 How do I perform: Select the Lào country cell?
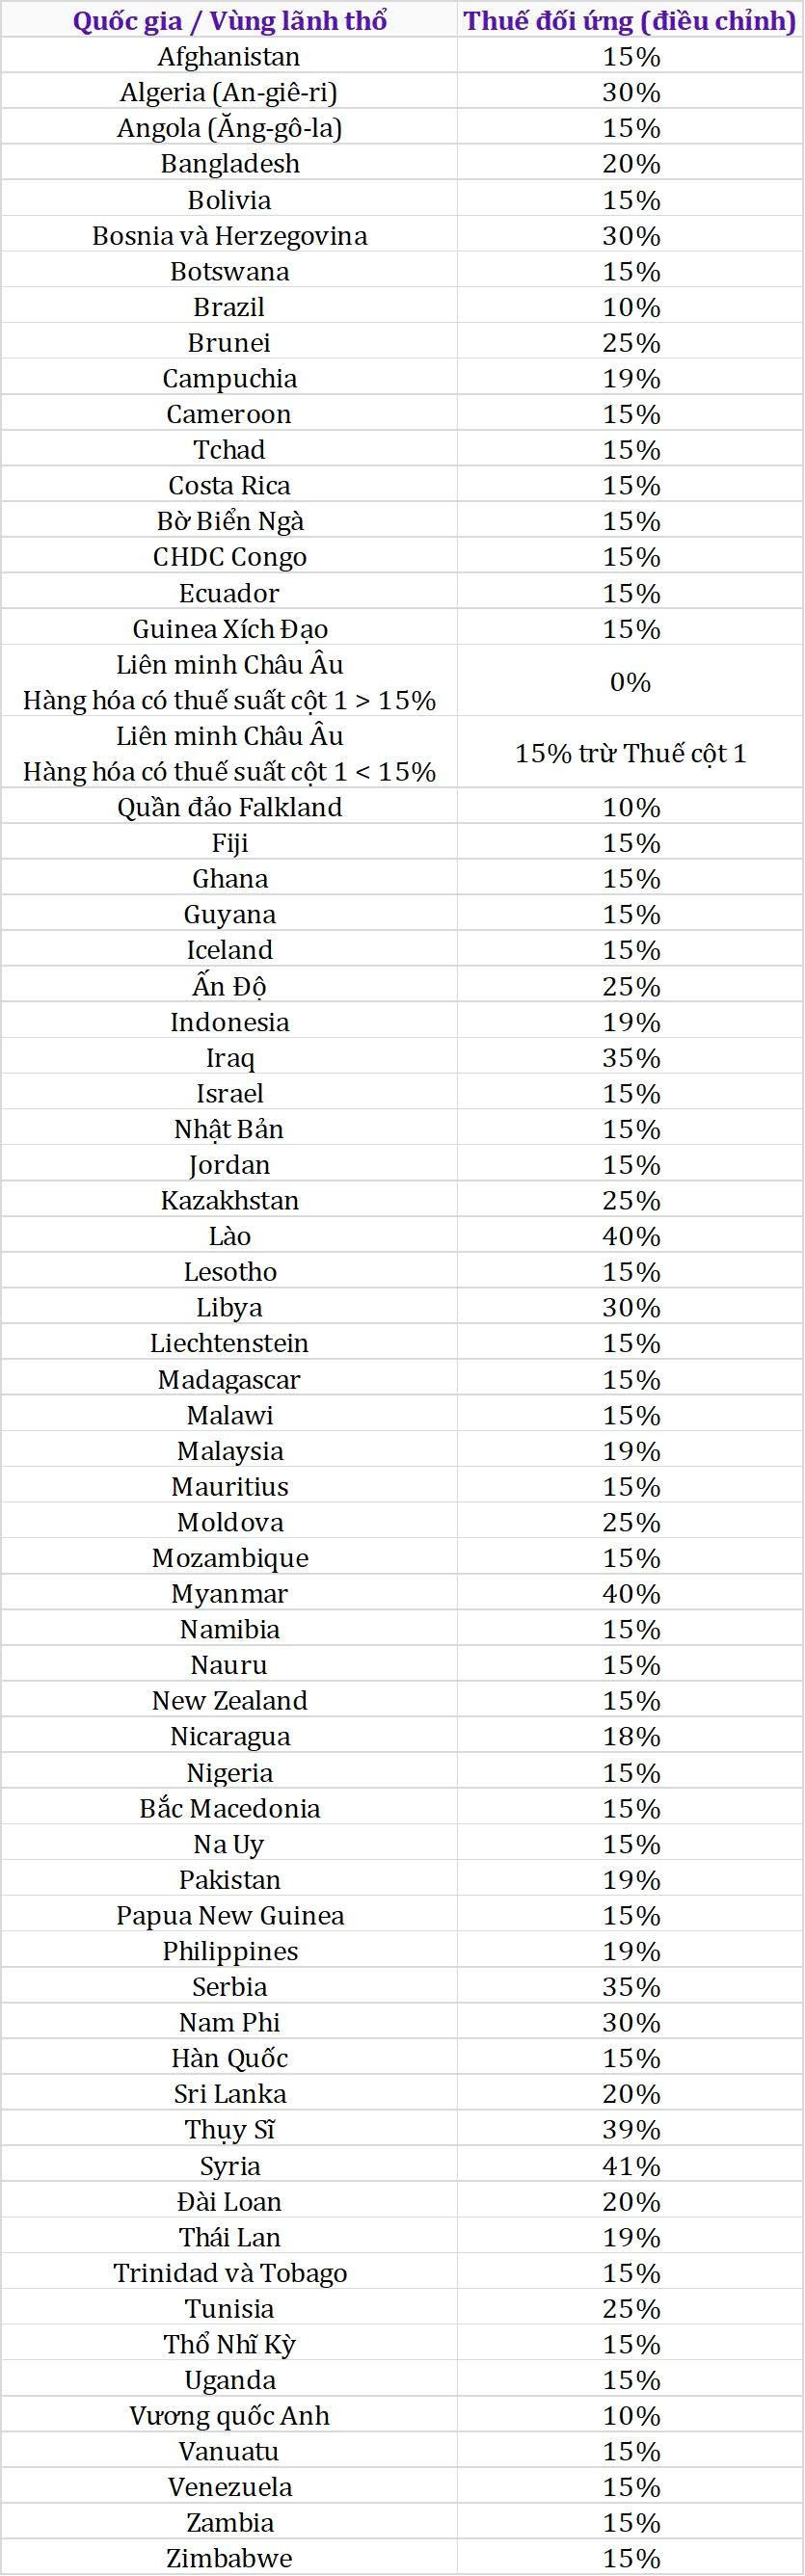[229, 1235]
